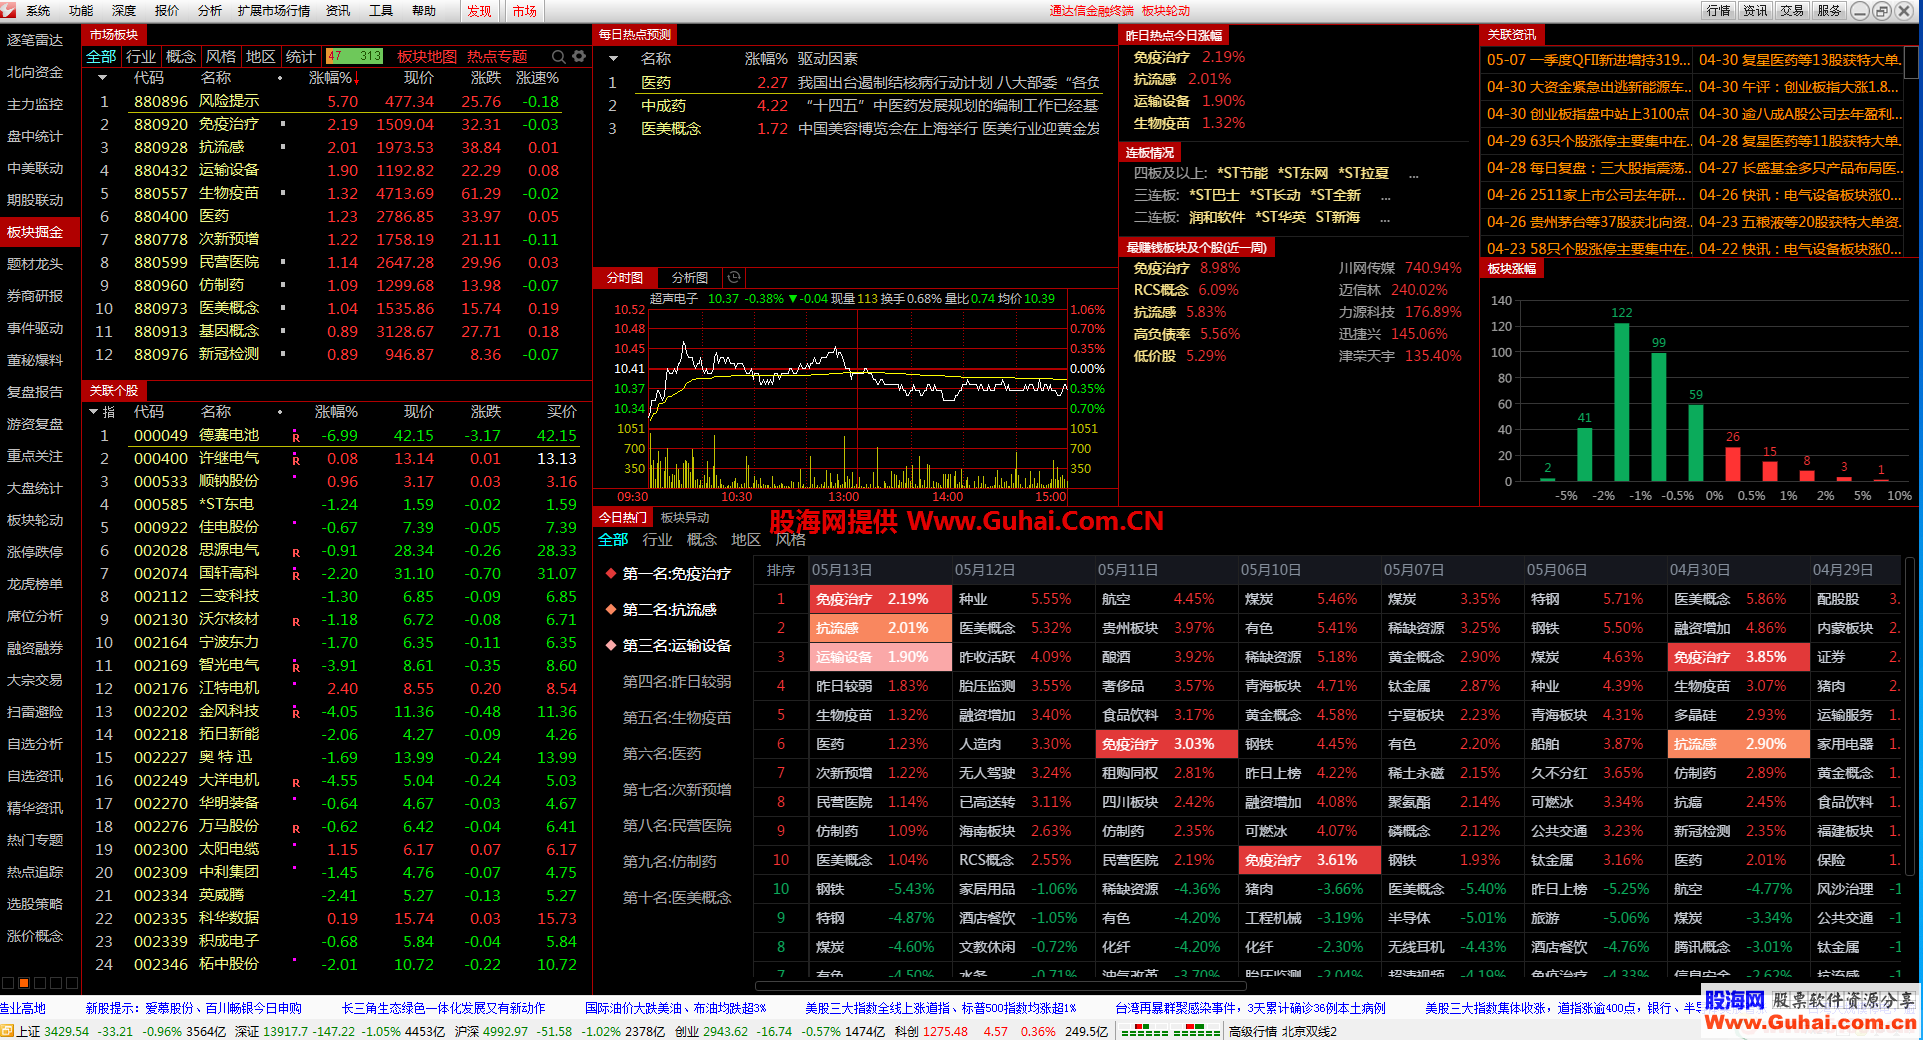Screen dimensions: 1923x1040
Task: Select the third page indicator square
Action: 40,983
